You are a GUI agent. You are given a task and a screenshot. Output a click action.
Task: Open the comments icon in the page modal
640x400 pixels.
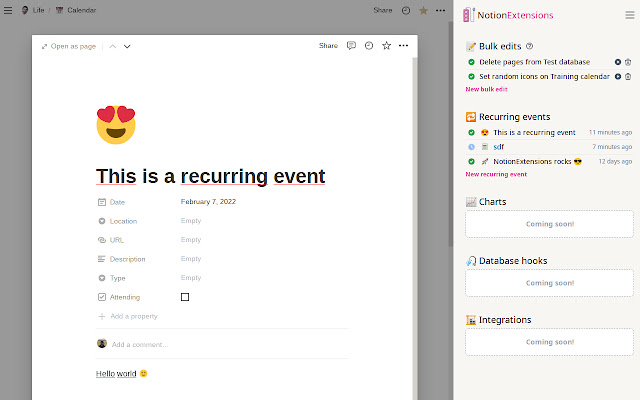click(x=351, y=46)
